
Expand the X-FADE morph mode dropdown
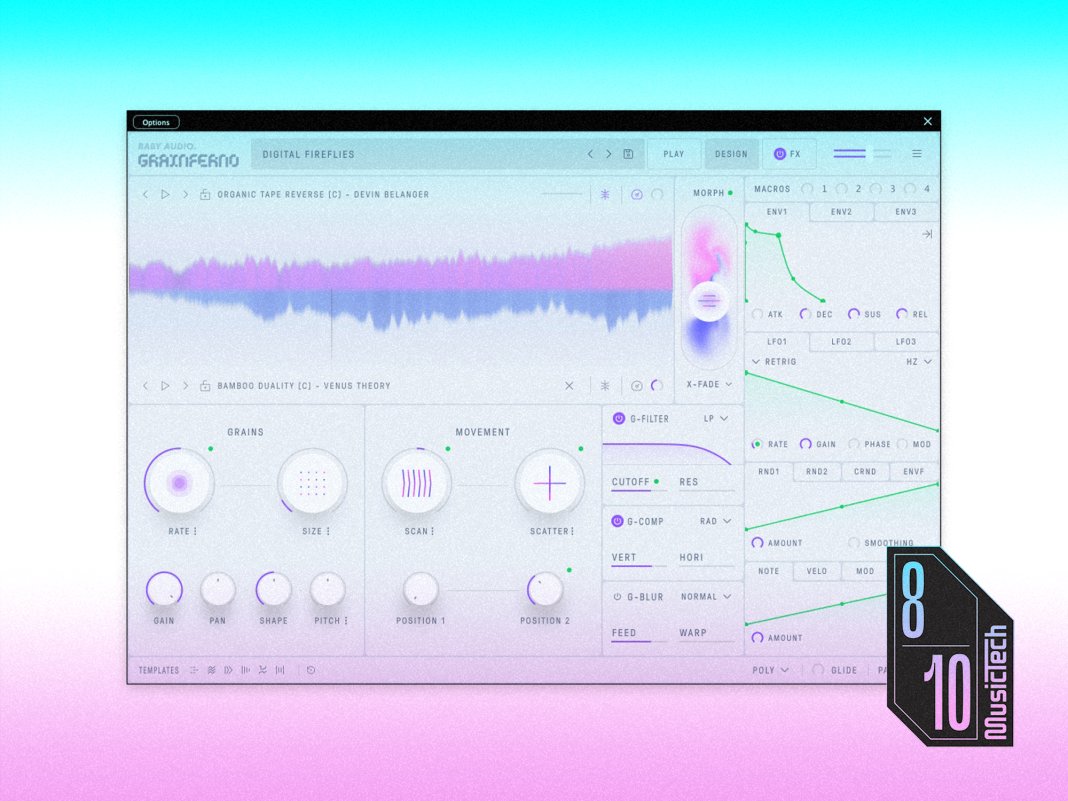709,384
